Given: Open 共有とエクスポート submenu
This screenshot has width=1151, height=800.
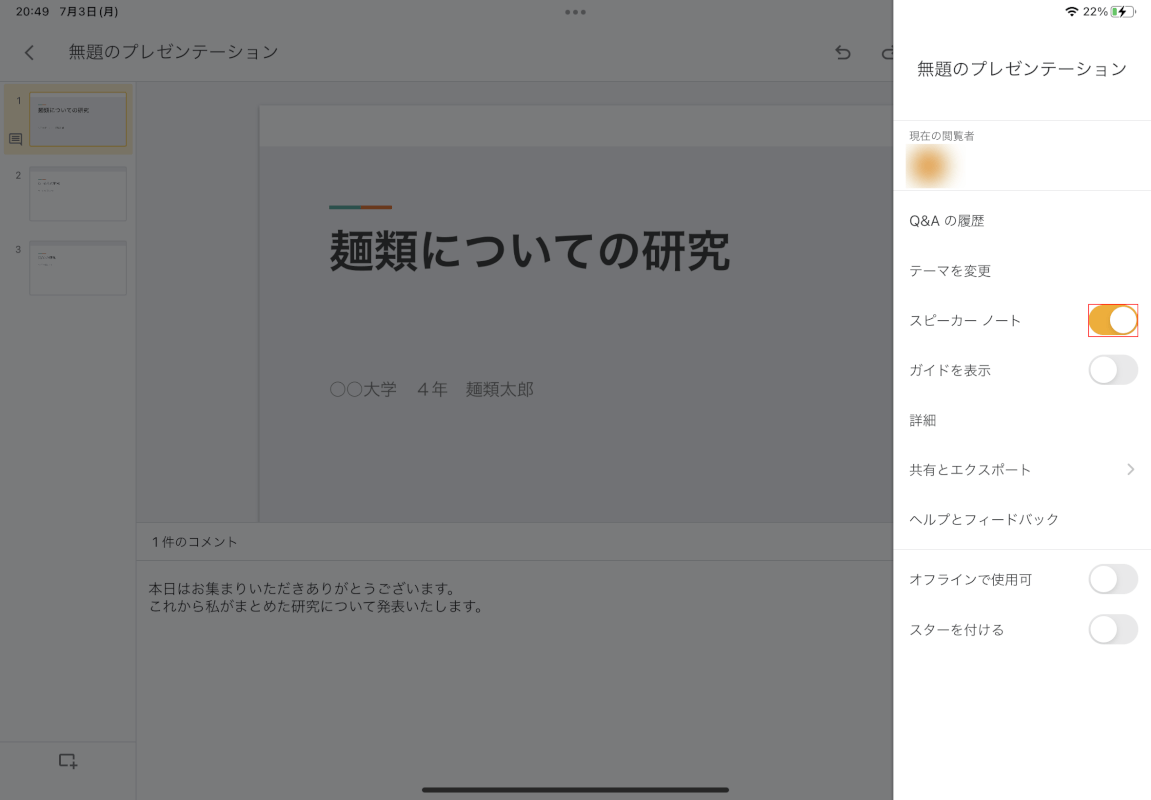Looking at the screenshot, I should click(x=1022, y=470).
